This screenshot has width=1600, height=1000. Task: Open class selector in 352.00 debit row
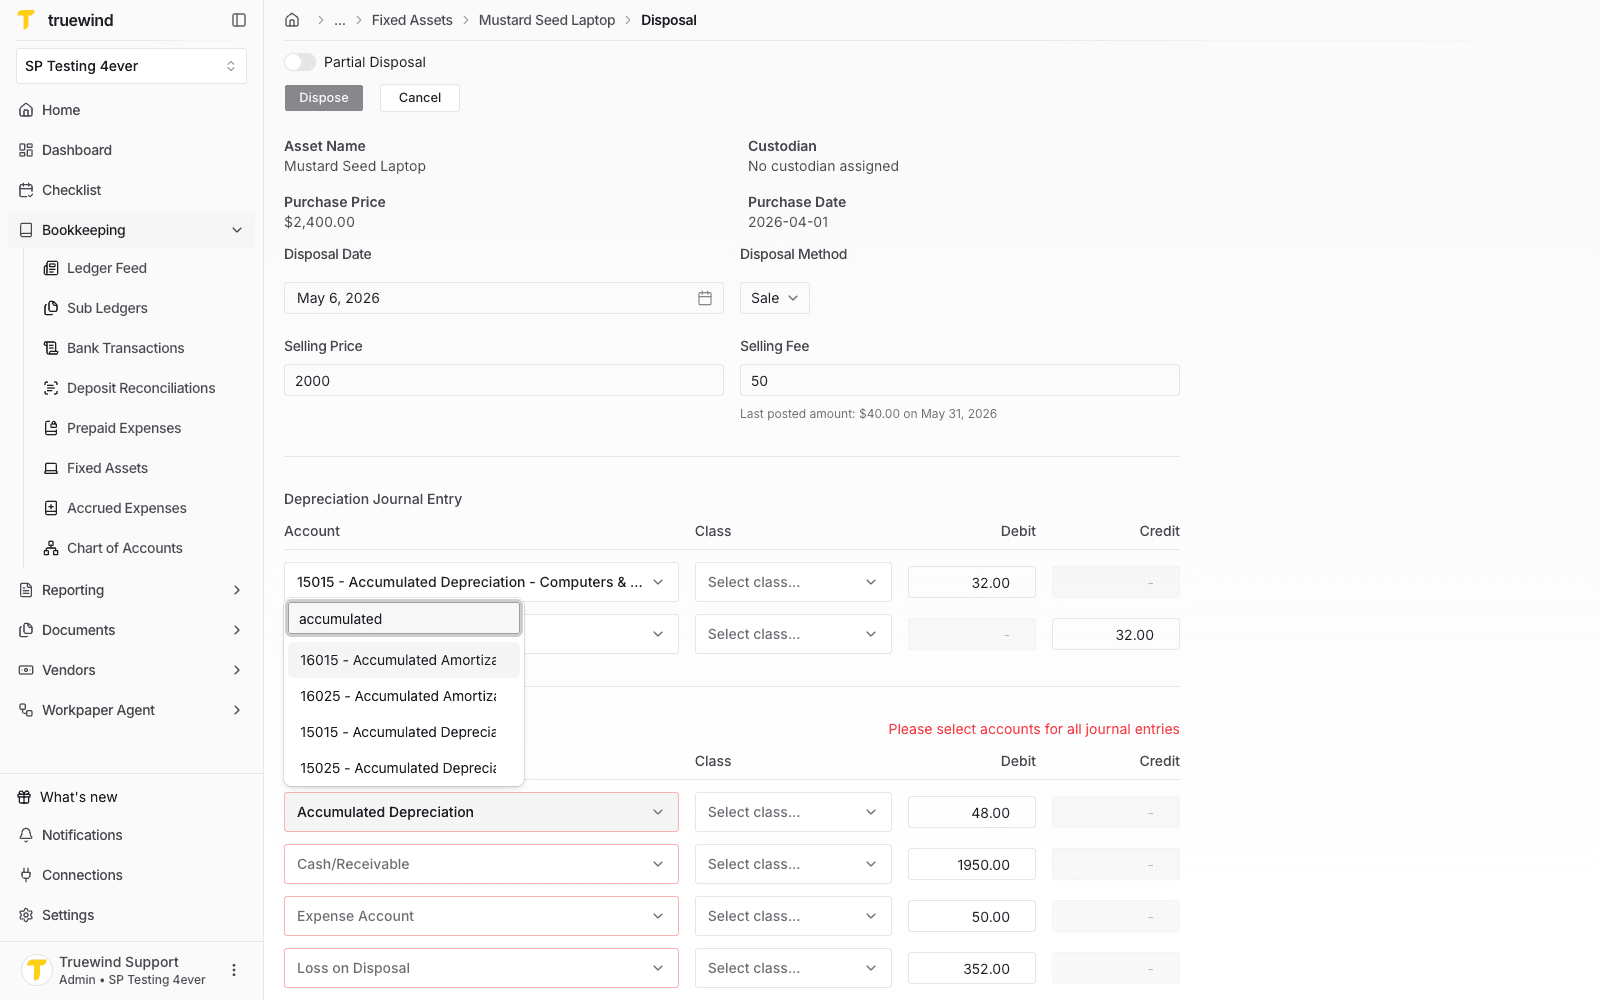pyautogui.click(x=793, y=968)
